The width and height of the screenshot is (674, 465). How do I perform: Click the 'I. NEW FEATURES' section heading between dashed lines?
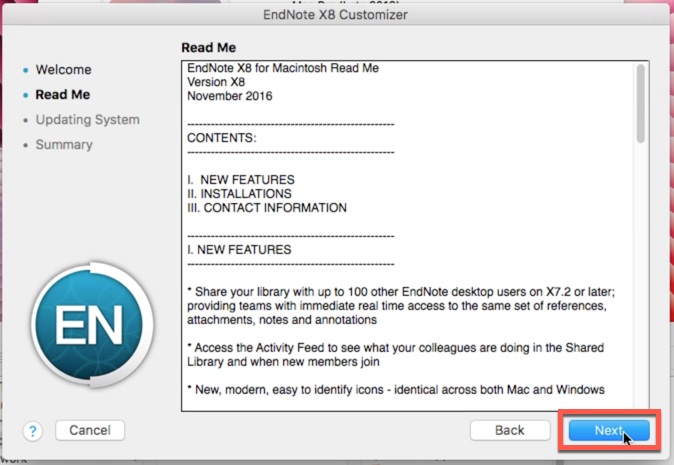pos(239,250)
